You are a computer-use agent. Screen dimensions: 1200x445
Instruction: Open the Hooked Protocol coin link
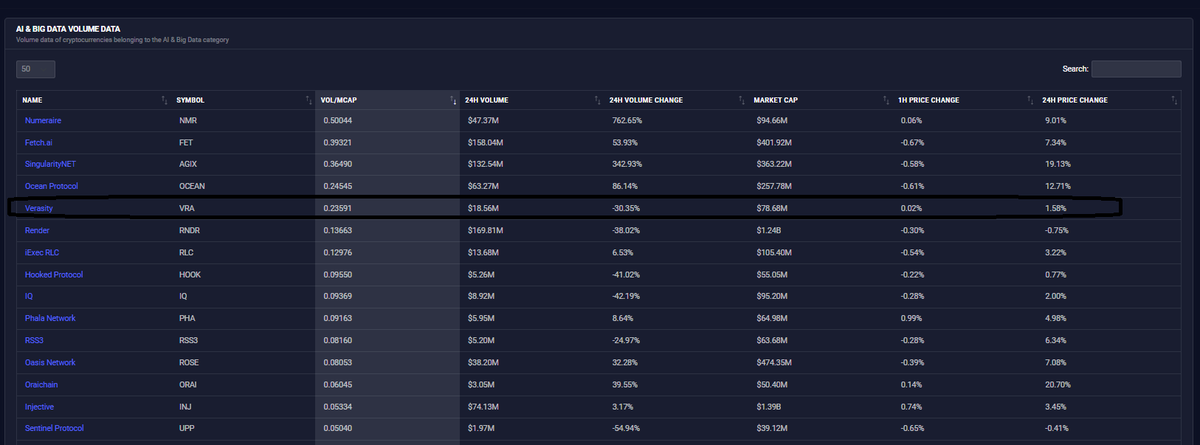[54, 274]
